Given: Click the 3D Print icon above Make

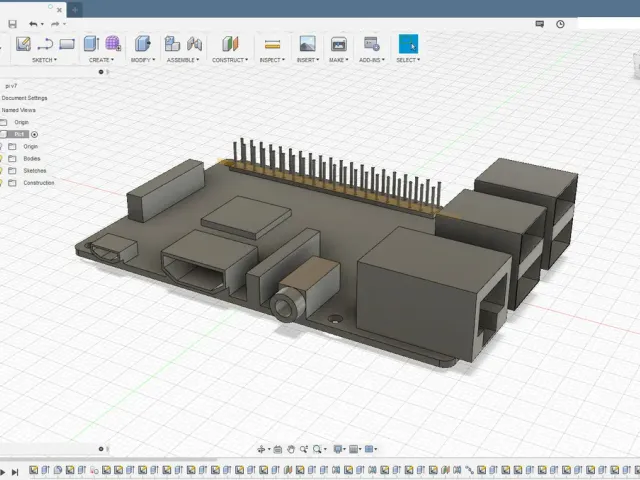Looking at the screenshot, I should point(338,44).
